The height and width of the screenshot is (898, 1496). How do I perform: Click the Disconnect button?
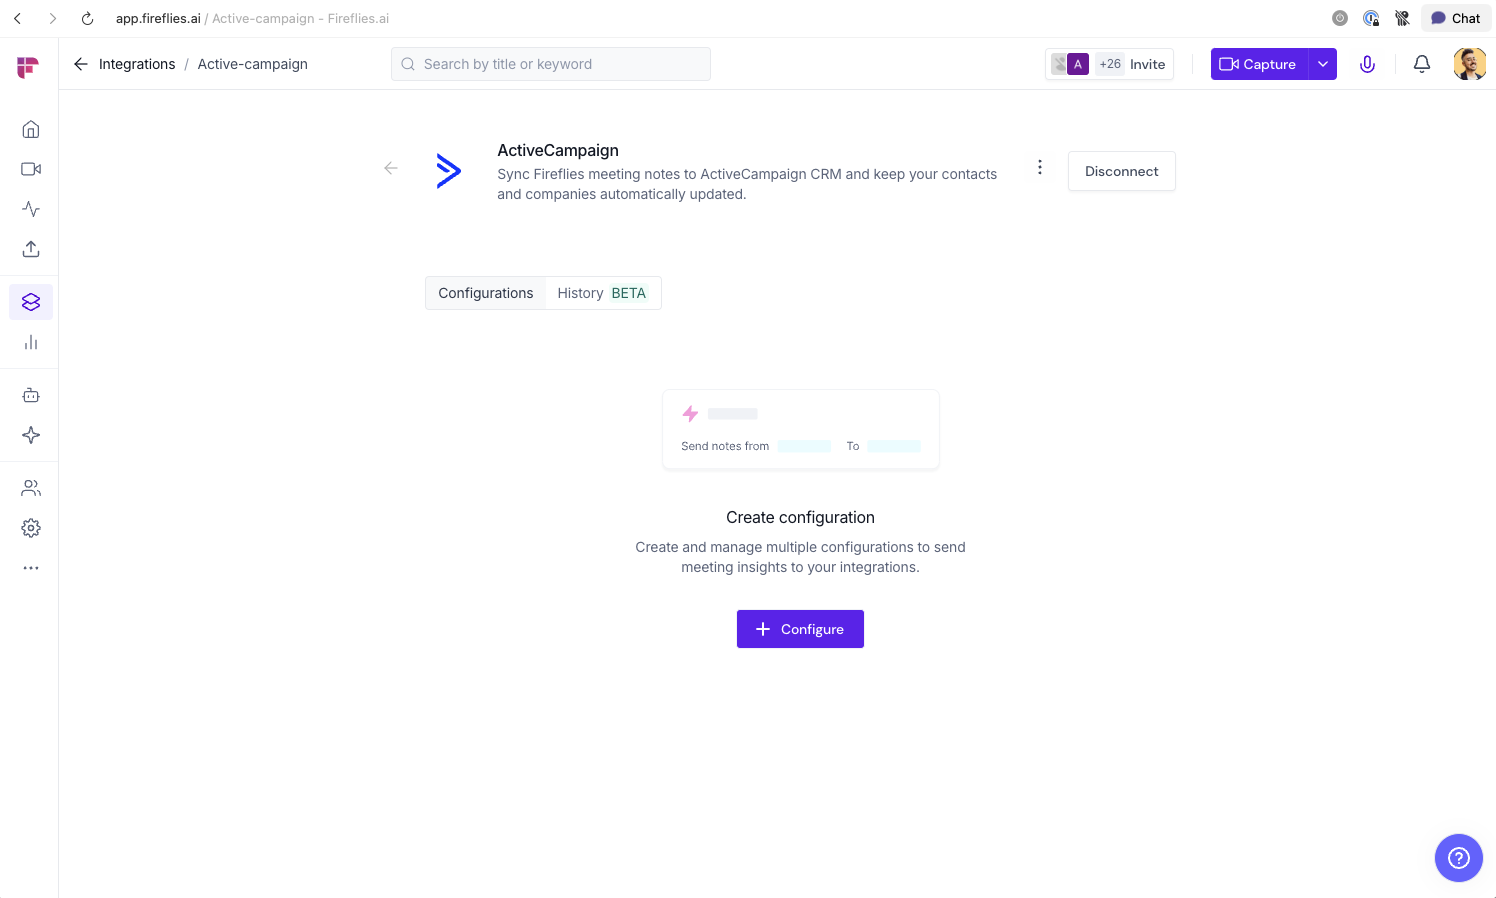coord(1121,171)
